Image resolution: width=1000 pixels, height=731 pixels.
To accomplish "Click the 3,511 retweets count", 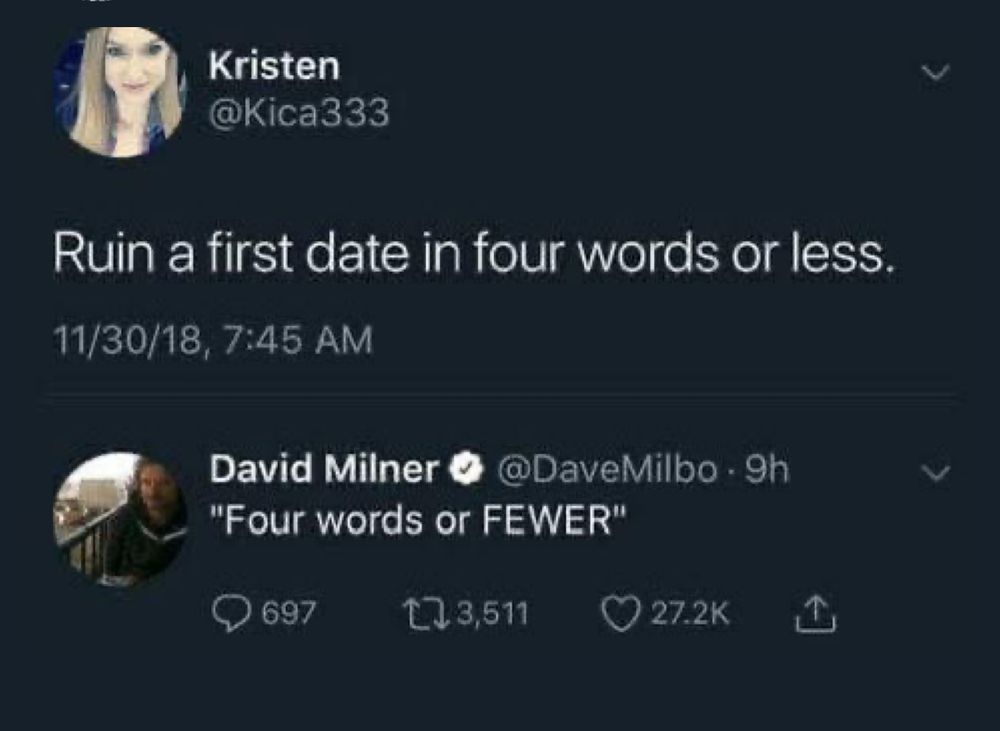I will coord(492,614).
